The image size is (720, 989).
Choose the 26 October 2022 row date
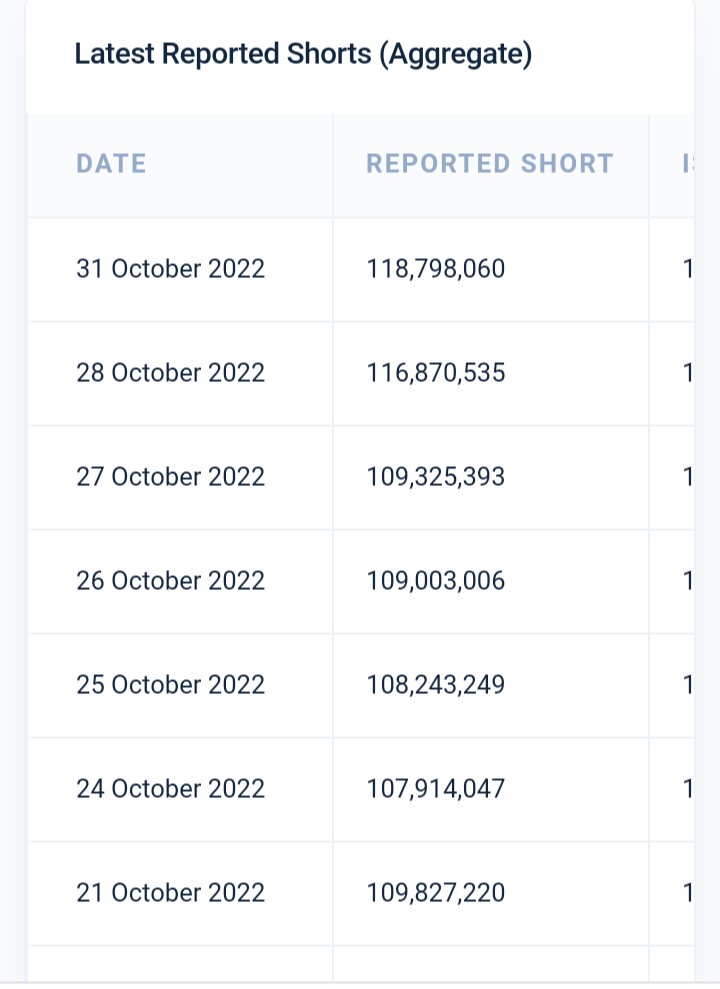[170, 581]
